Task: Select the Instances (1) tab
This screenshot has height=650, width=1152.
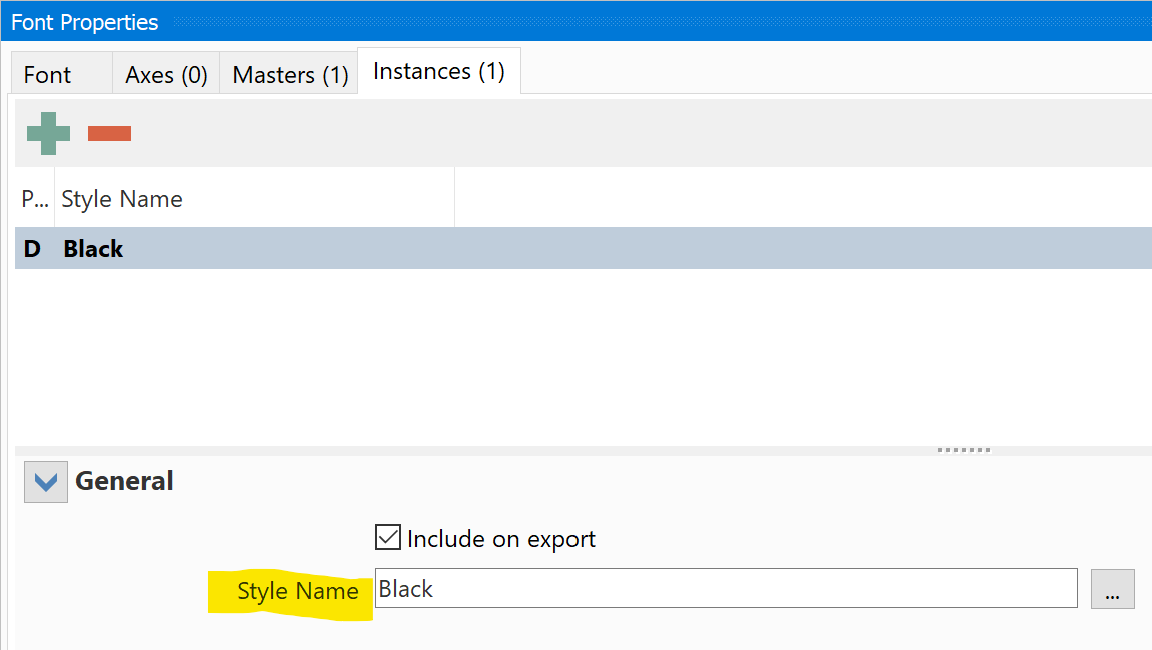Action: 439,71
